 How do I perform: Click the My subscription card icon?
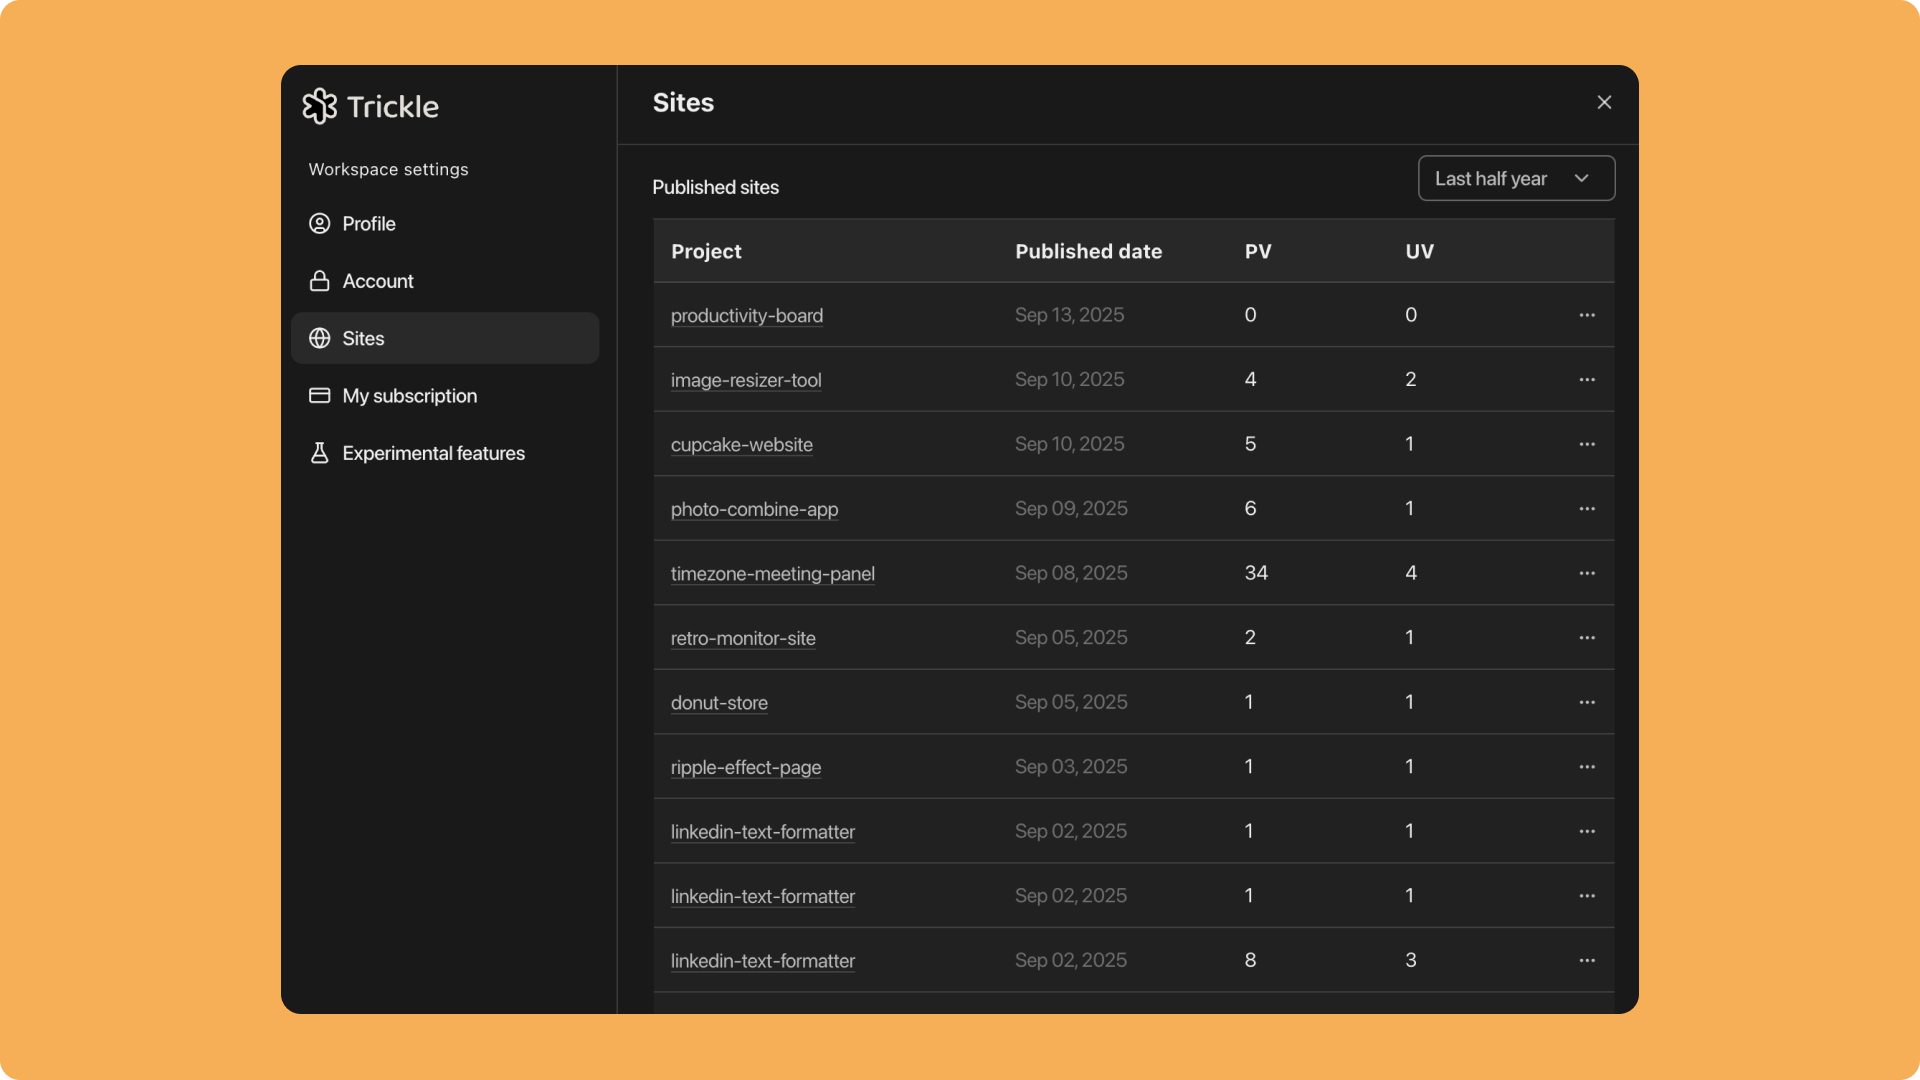pos(319,395)
